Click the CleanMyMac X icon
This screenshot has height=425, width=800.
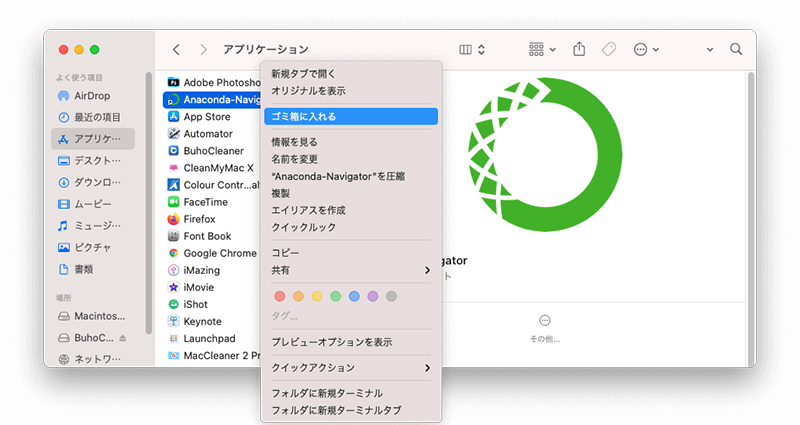[x=173, y=168]
